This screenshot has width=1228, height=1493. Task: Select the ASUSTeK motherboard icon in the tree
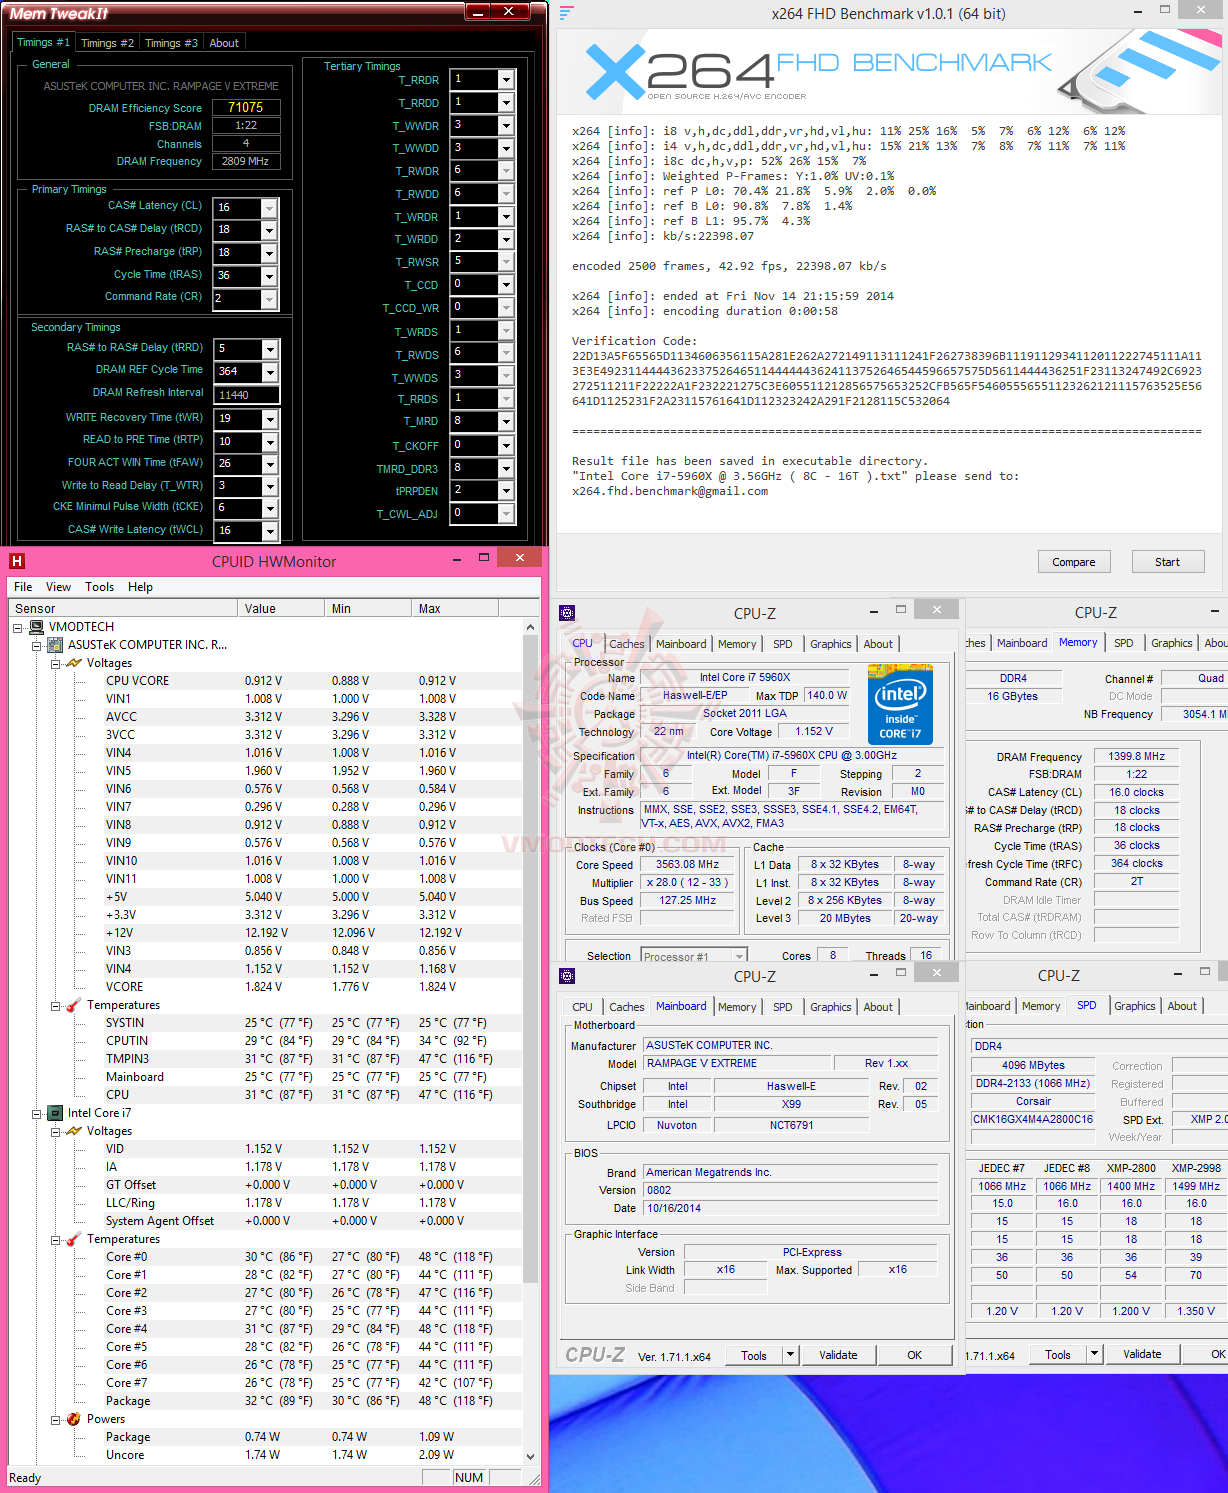point(55,645)
